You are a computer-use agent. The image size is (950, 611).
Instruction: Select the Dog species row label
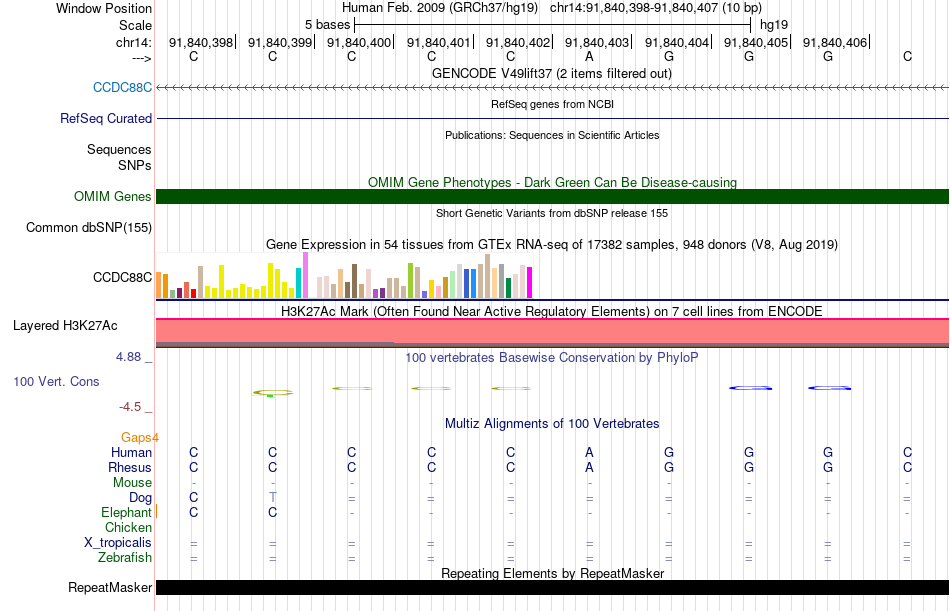point(141,498)
